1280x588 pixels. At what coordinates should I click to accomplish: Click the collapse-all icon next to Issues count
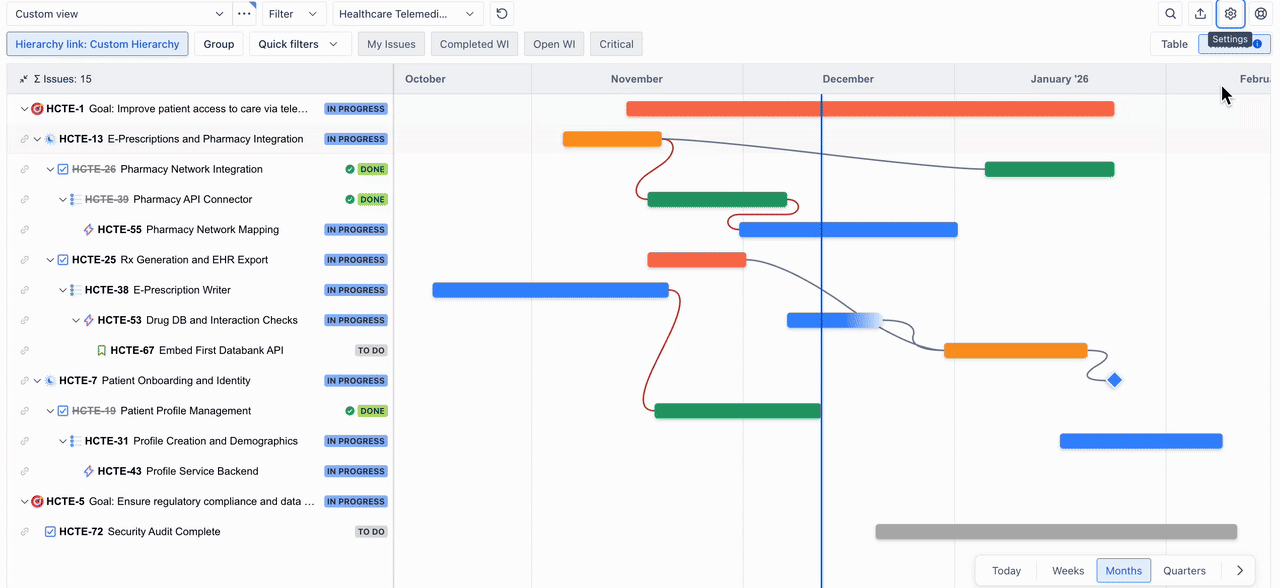pos(22,78)
